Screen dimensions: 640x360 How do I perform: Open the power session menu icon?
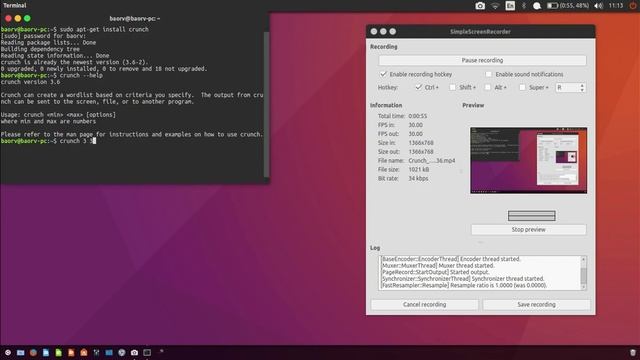pos(633,6)
